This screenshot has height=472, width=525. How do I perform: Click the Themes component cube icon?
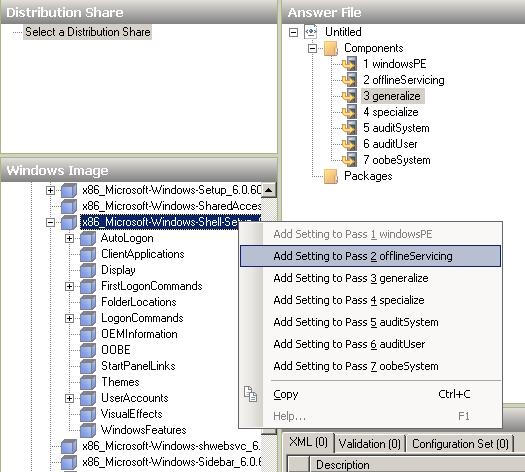tap(88, 382)
